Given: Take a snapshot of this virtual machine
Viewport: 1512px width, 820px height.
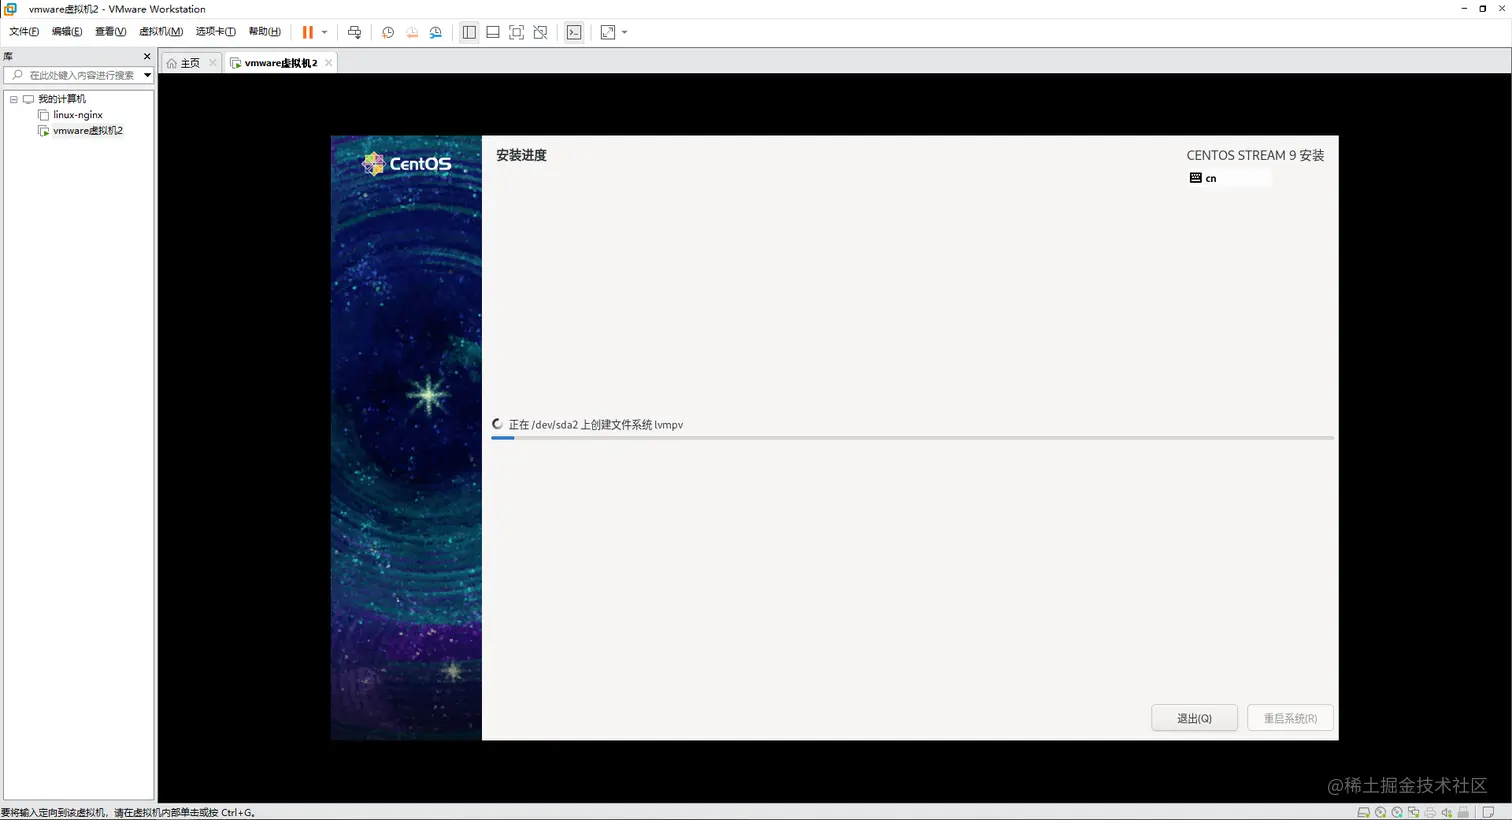Looking at the screenshot, I should click(388, 32).
